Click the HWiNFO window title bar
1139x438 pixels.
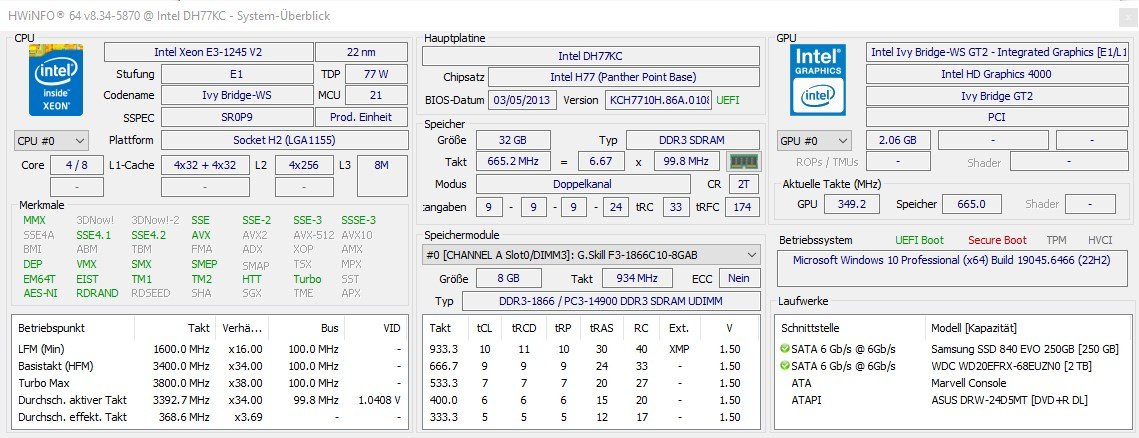click(570, 15)
